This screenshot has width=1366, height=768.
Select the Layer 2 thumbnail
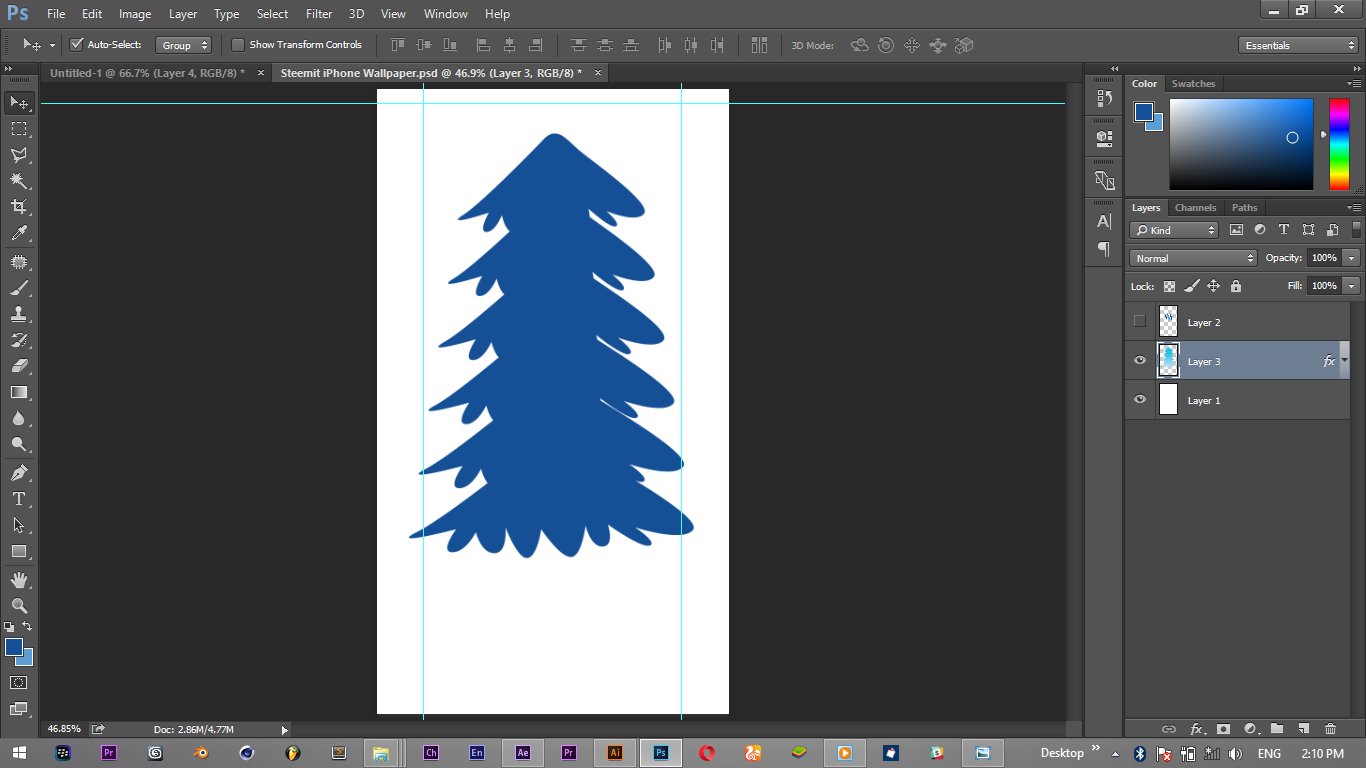click(x=1168, y=322)
